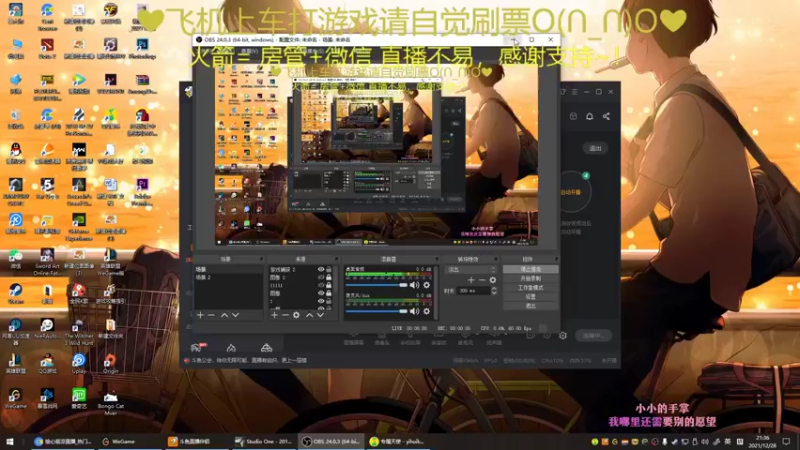This screenshot has width=800, height=450.
Task: Select the 场景 2 scene row
Action: point(228,277)
